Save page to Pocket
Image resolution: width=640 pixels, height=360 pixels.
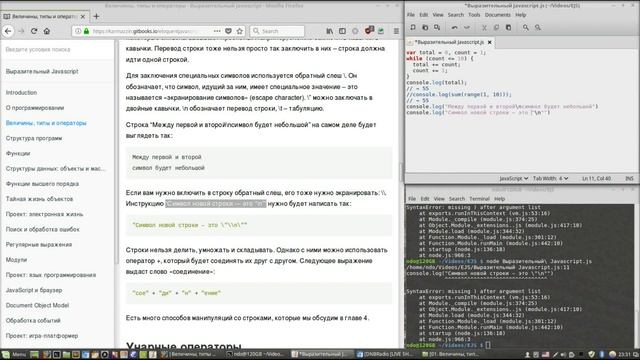(x=229, y=31)
